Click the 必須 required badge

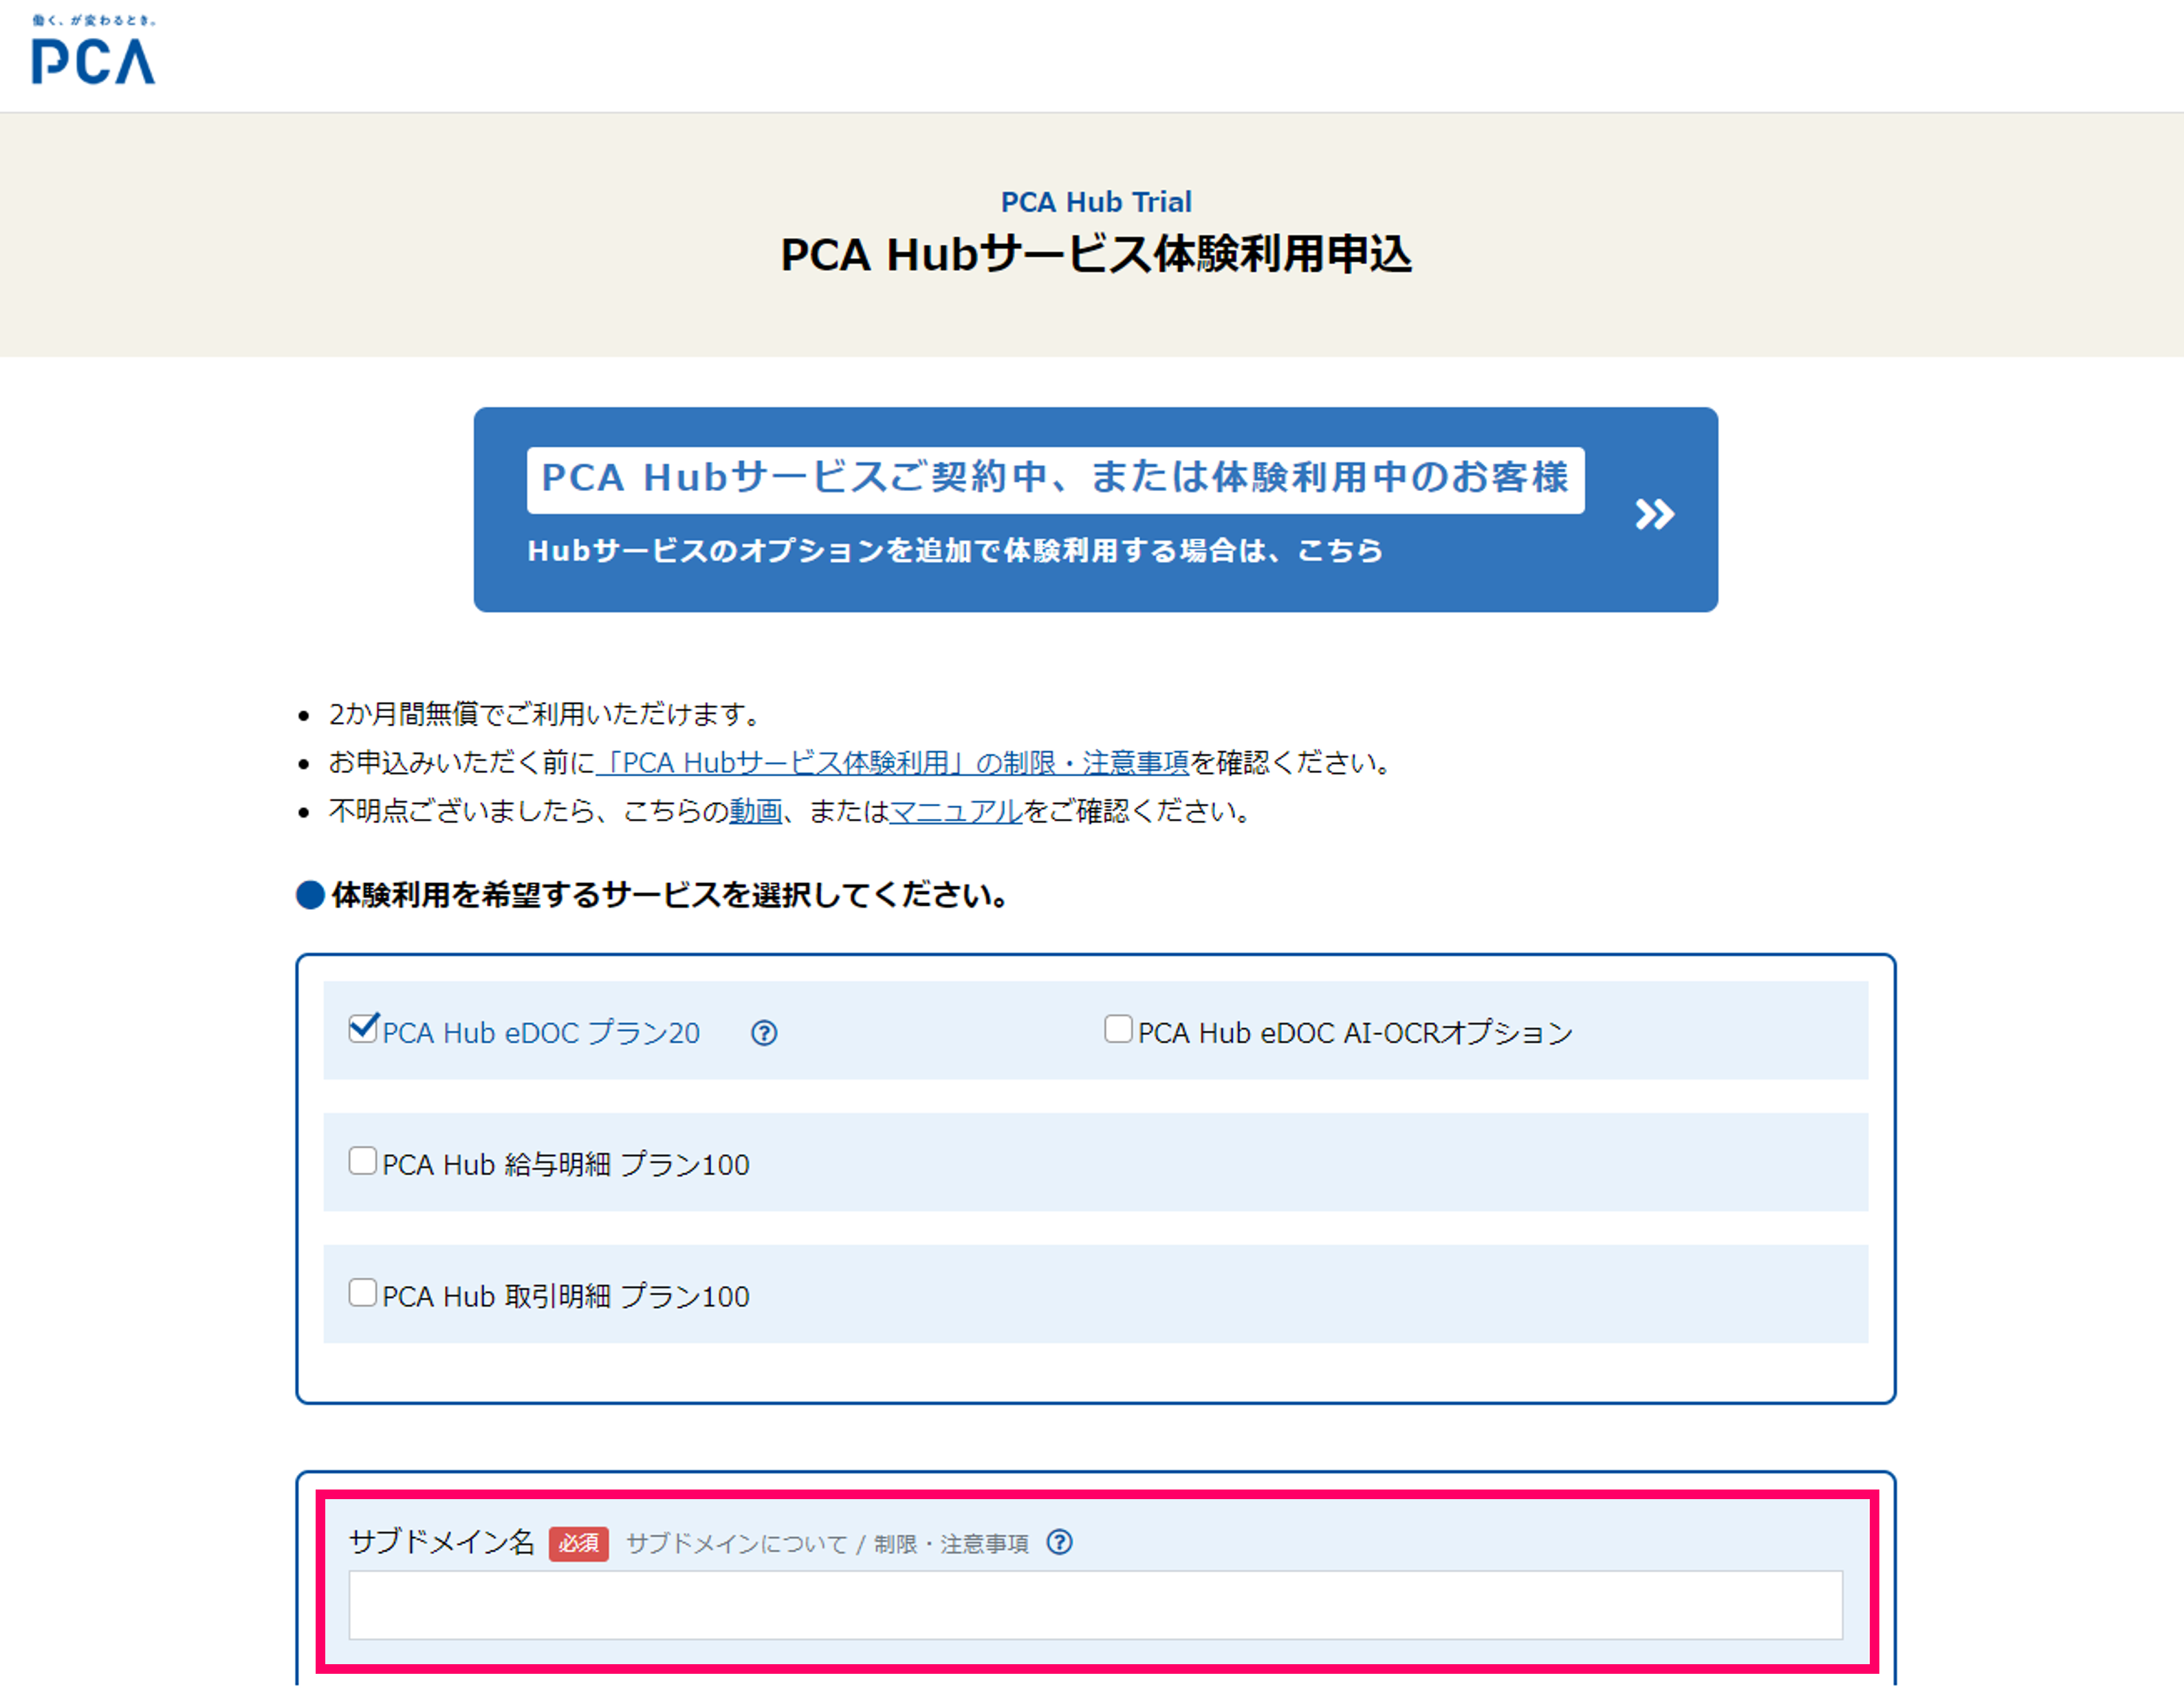point(578,1544)
